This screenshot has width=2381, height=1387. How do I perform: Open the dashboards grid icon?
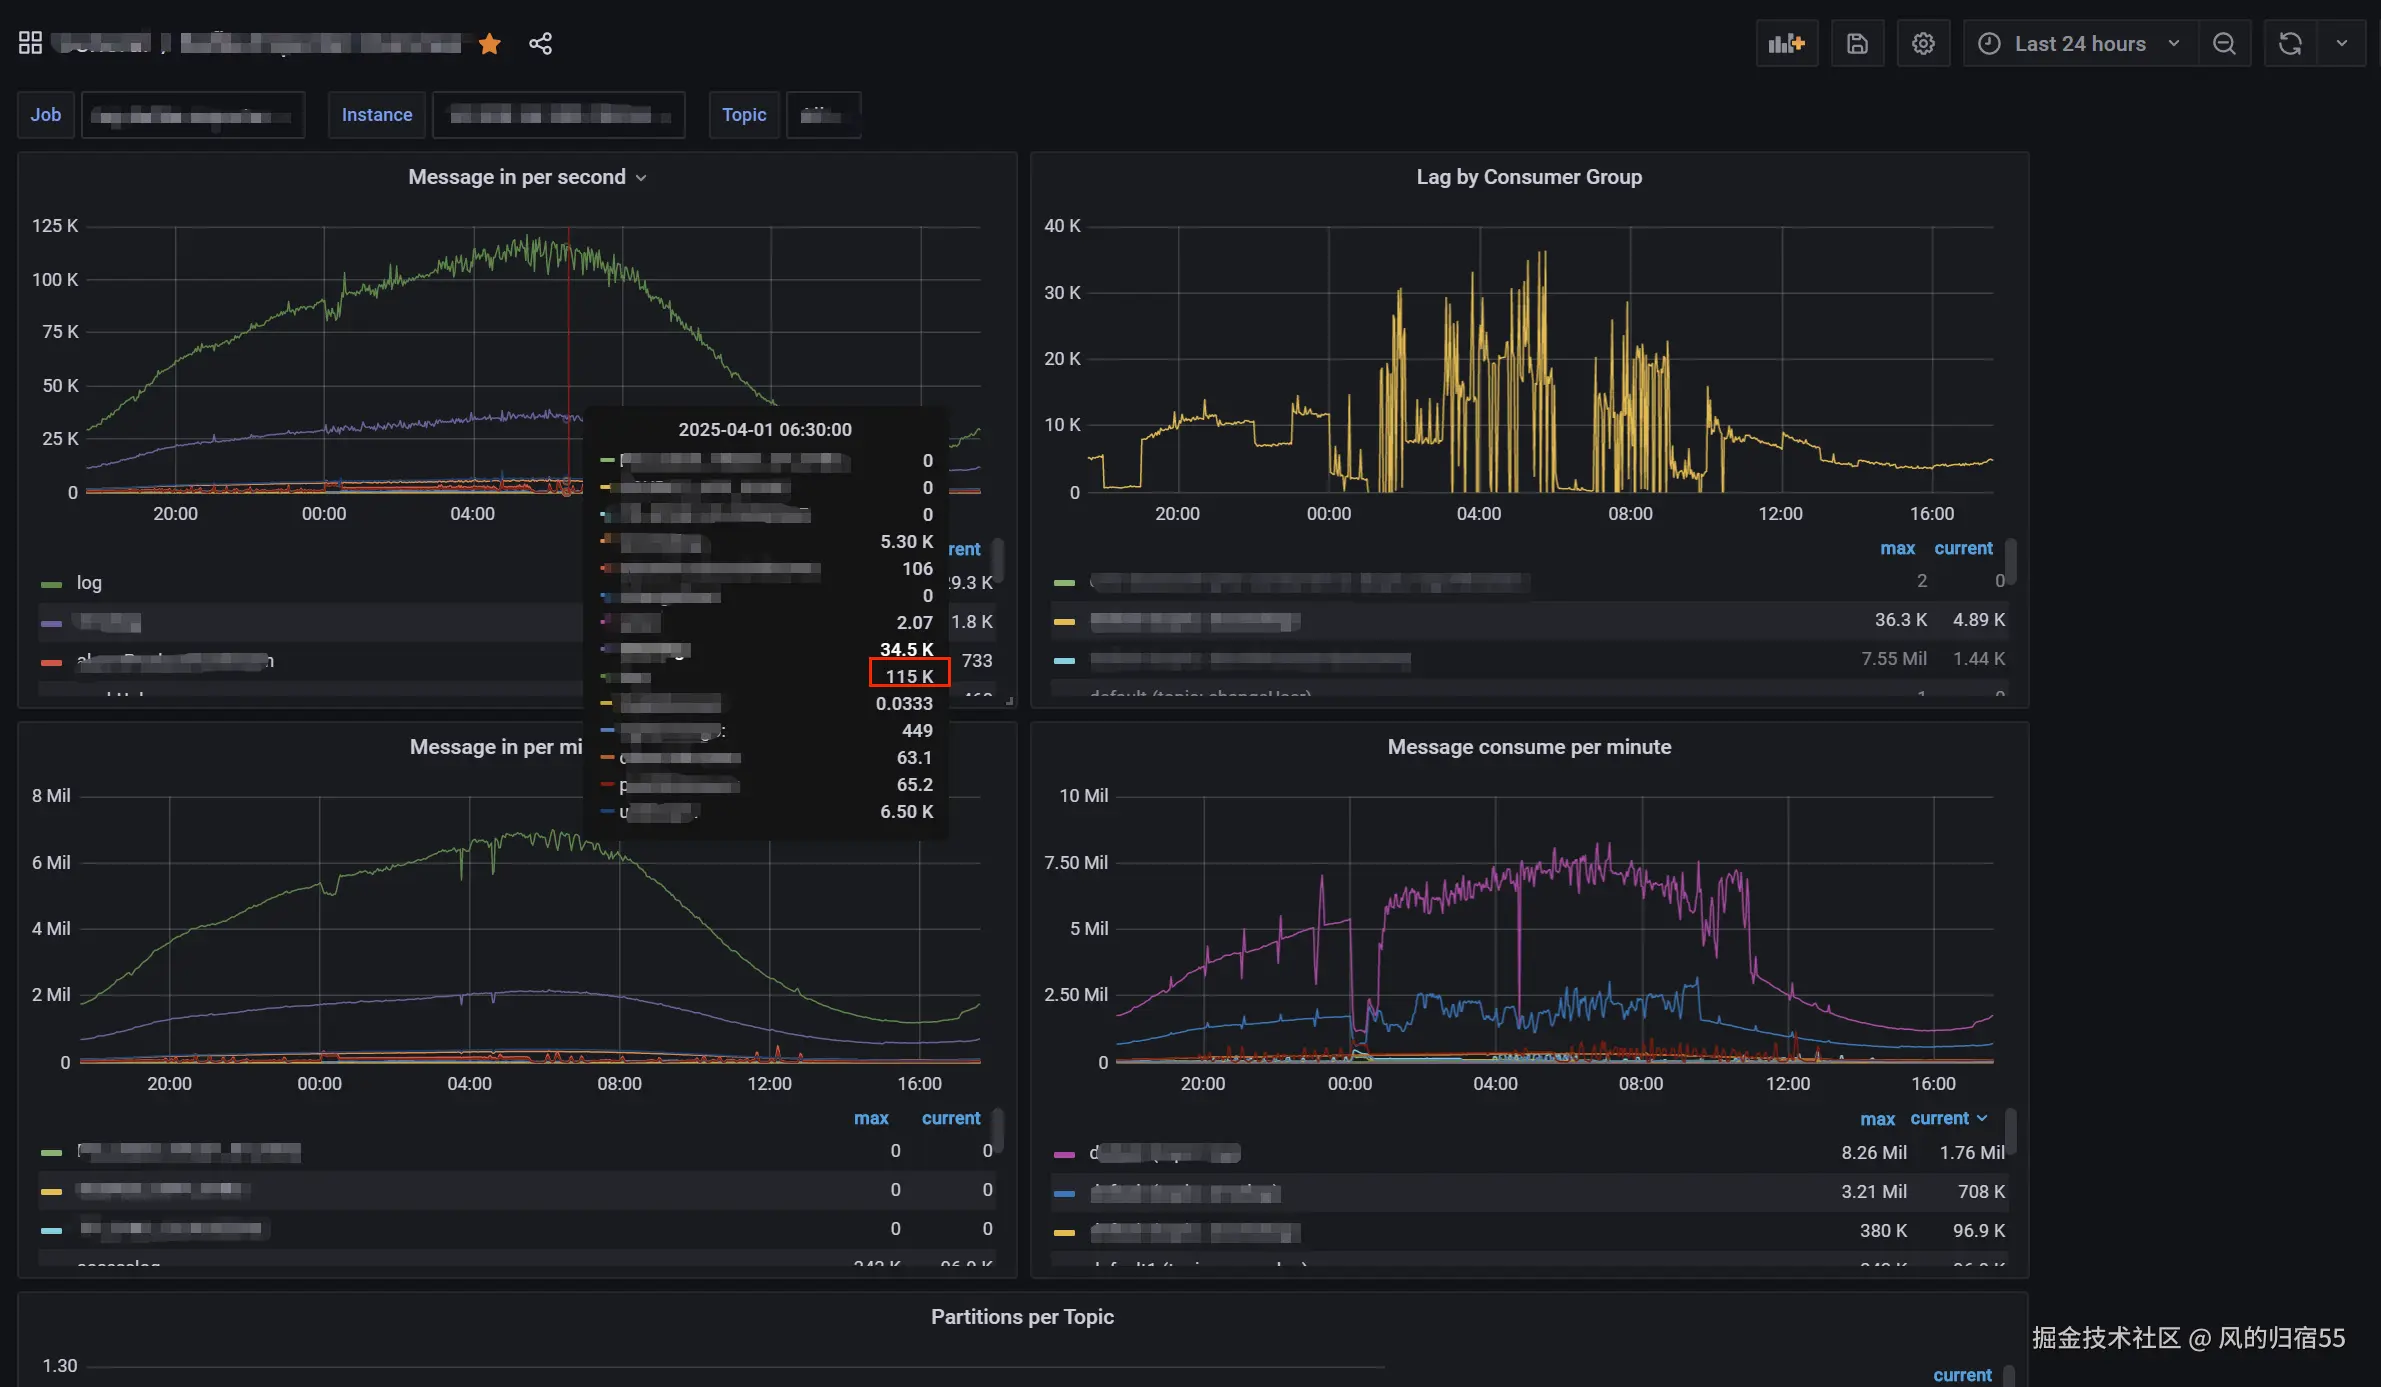tap(30, 43)
